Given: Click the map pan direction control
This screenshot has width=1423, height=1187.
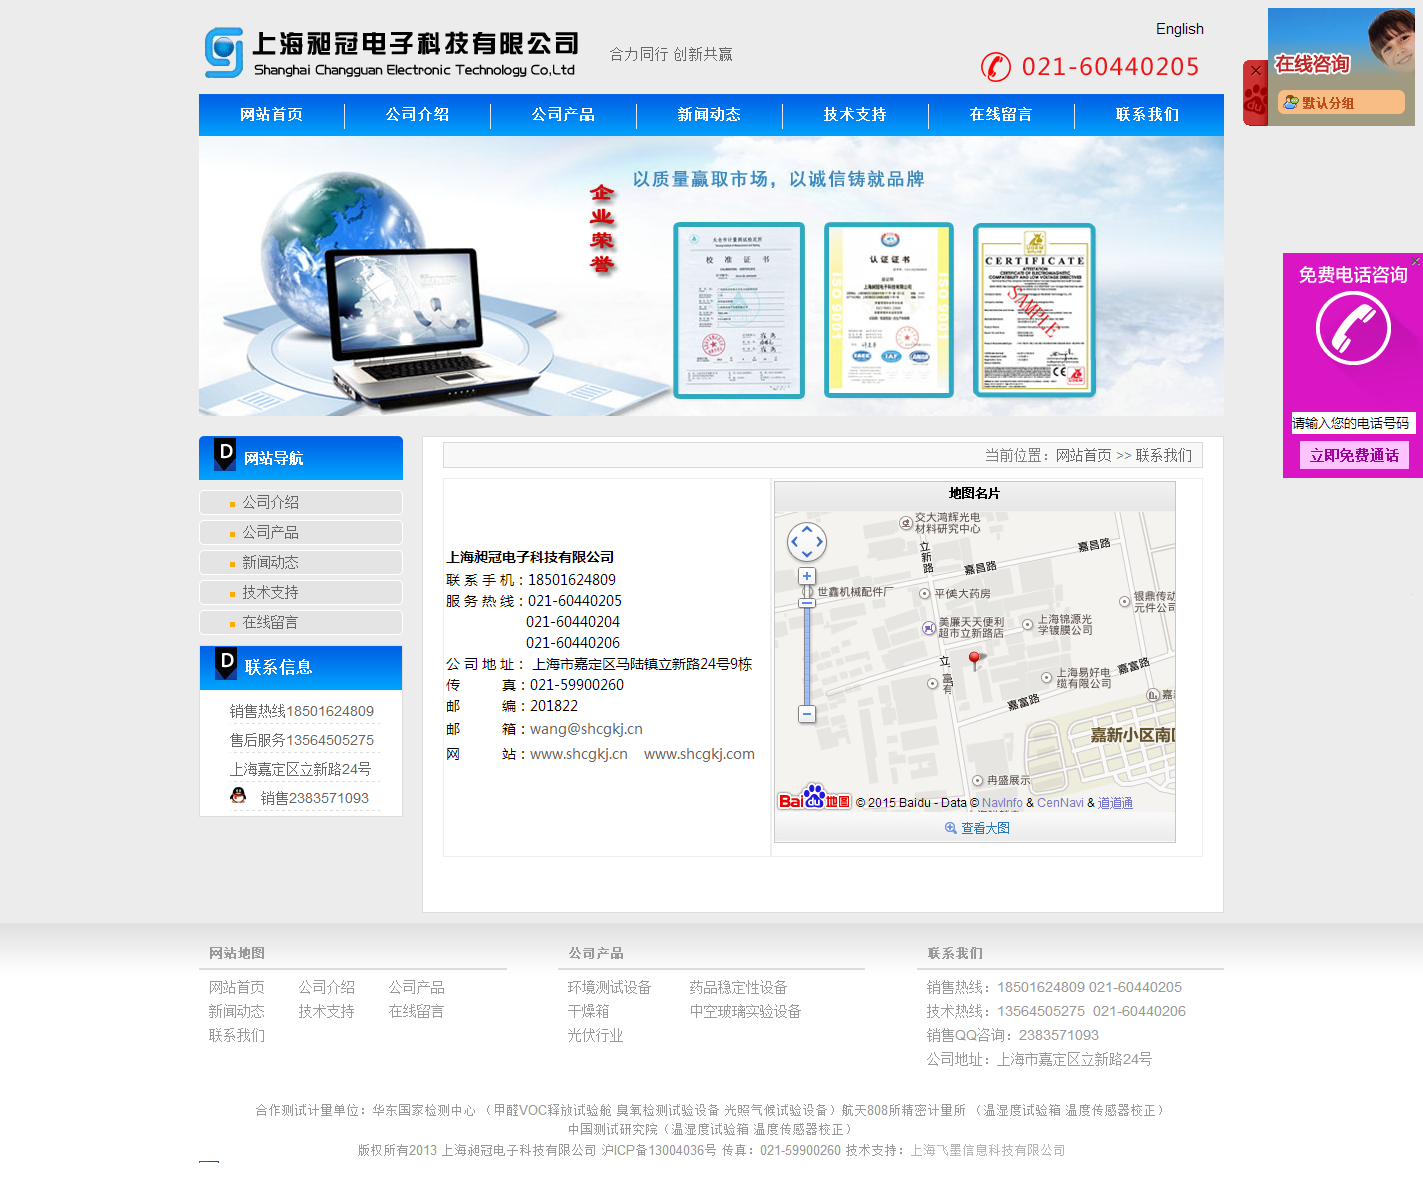Looking at the screenshot, I should tap(807, 542).
